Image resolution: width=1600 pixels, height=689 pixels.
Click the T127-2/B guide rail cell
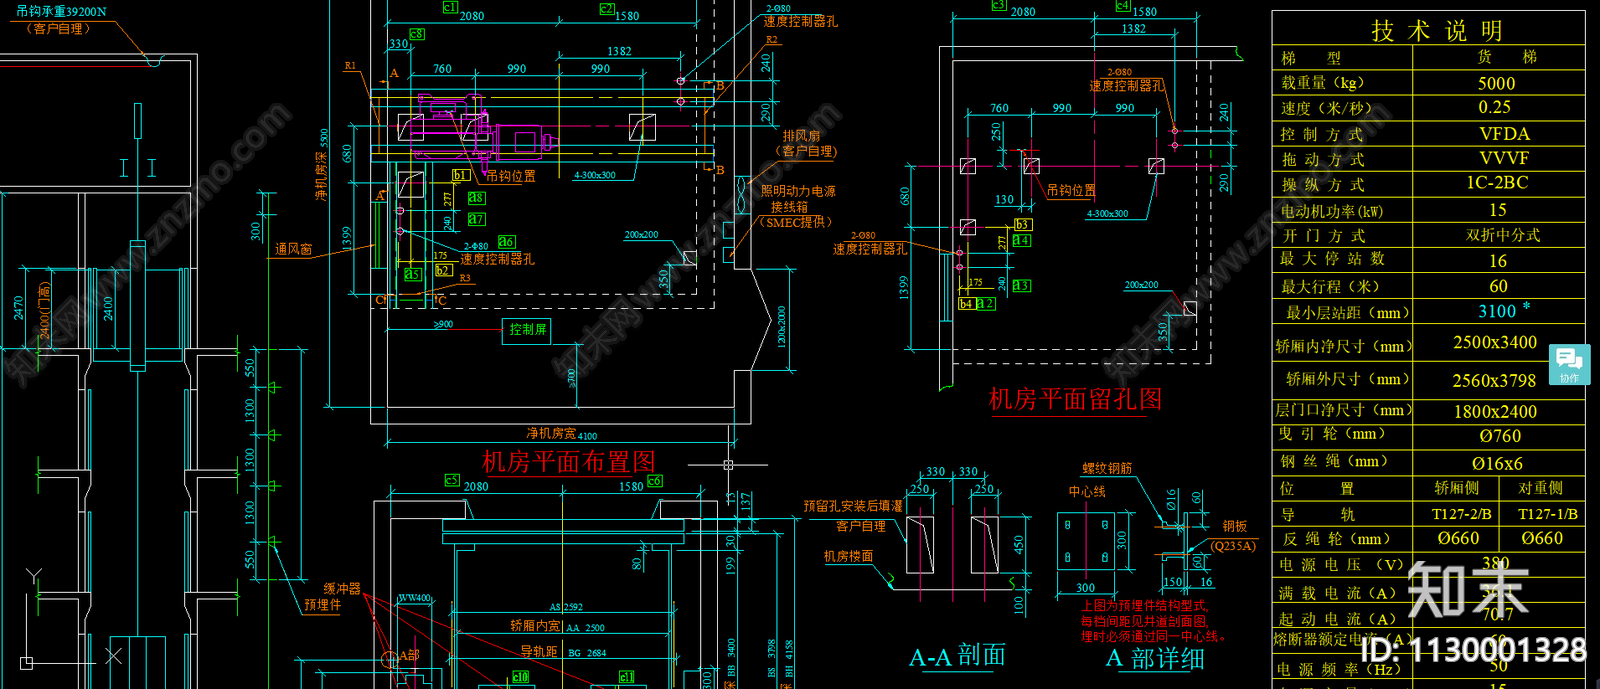click(1461, 514)
